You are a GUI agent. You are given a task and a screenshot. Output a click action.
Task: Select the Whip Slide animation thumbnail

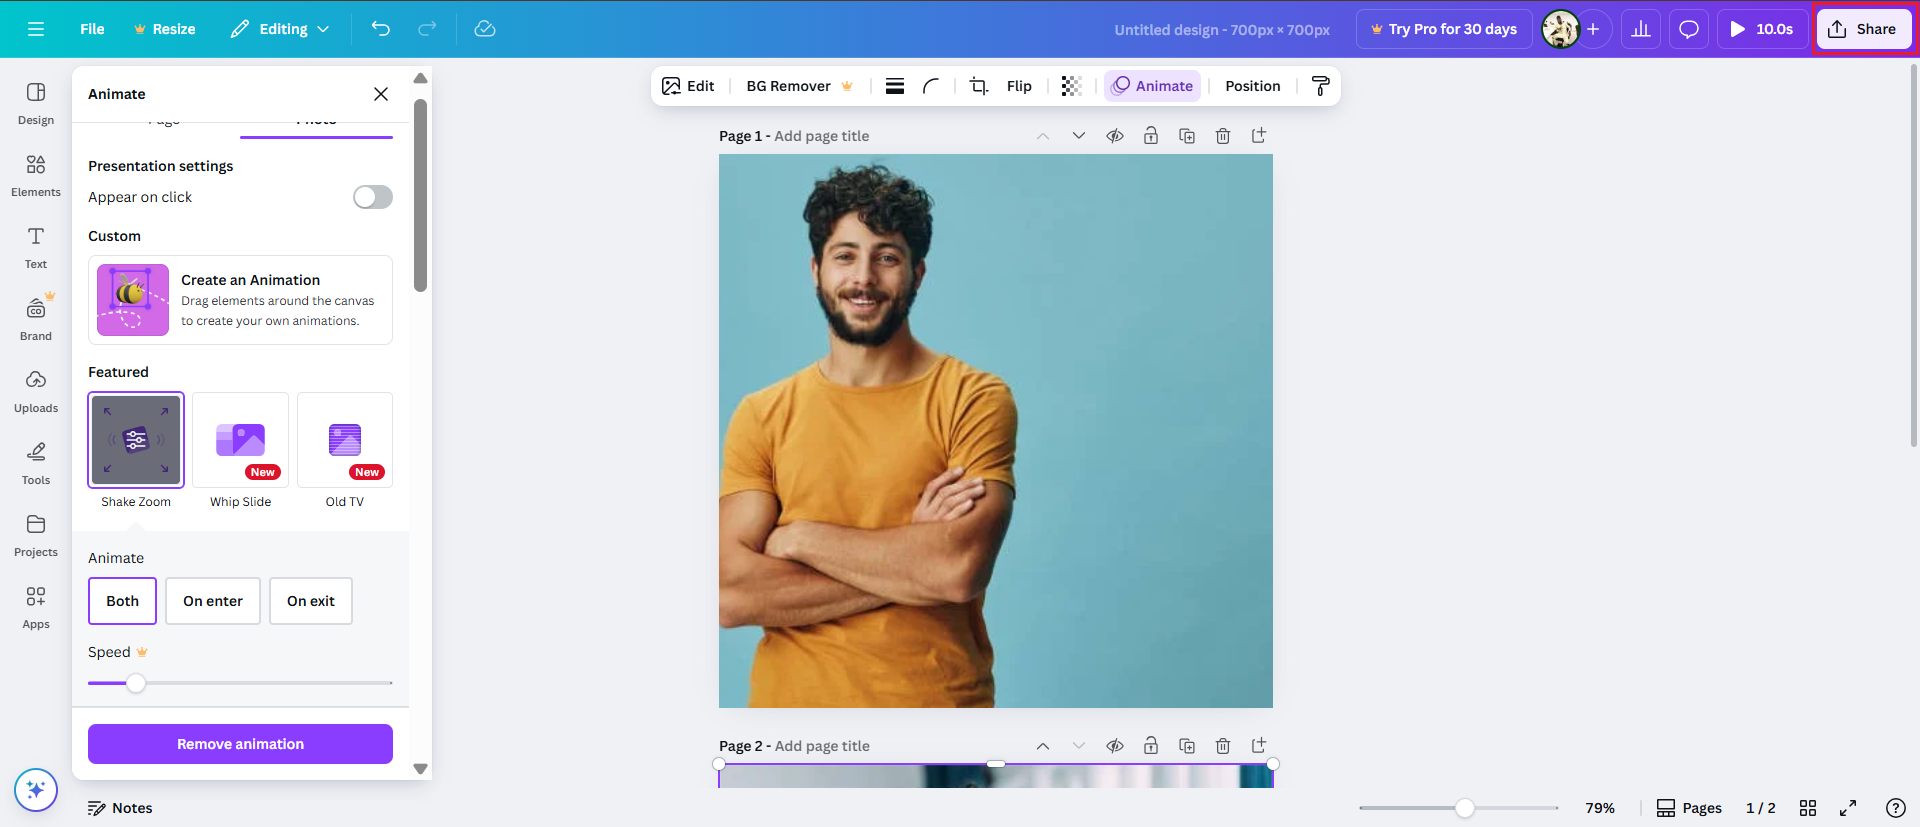click(x=240, y=440)
